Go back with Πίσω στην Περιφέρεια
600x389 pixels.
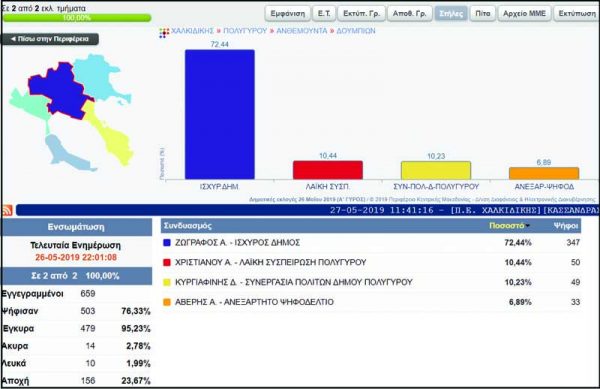tap(50, 39)
